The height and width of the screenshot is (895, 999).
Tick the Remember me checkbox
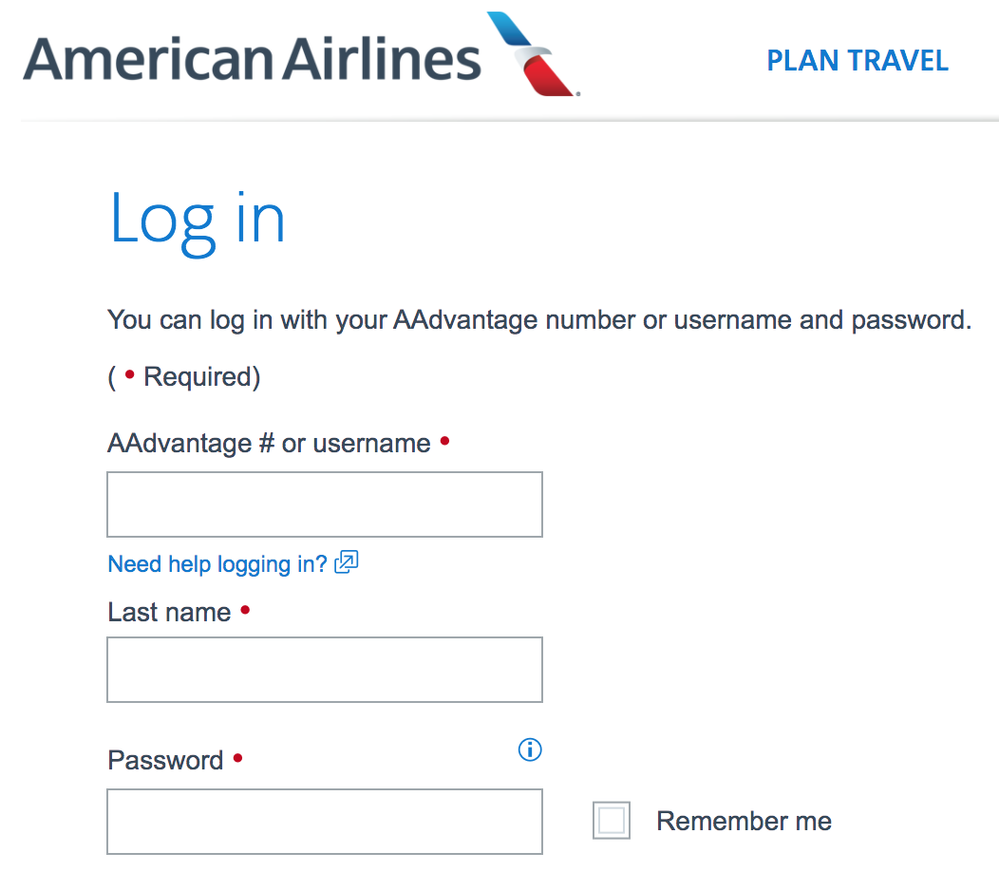(x=611, y=821)
